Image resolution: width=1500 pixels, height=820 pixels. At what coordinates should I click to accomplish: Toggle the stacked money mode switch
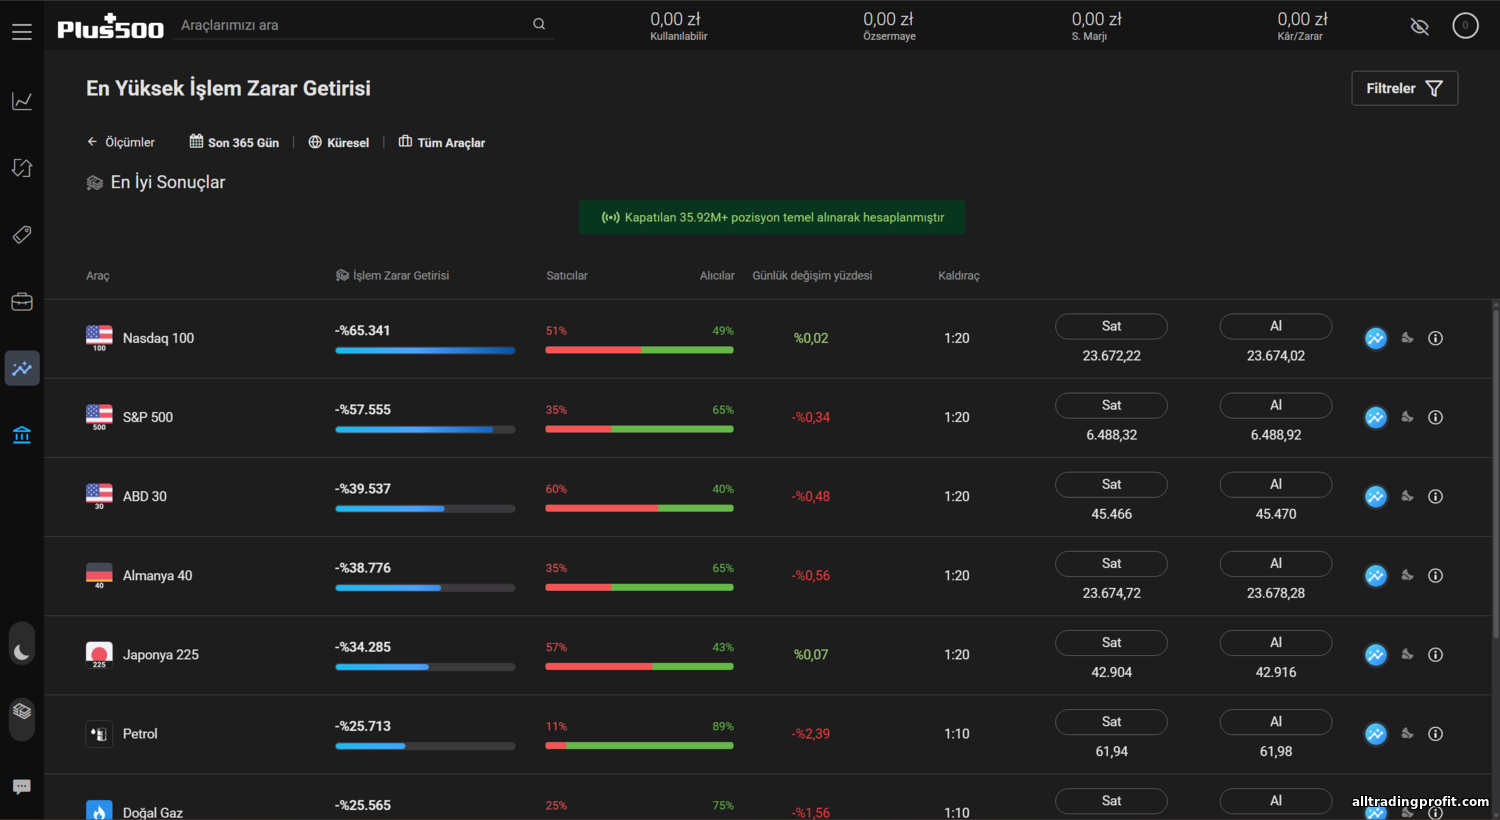point(22,712)
